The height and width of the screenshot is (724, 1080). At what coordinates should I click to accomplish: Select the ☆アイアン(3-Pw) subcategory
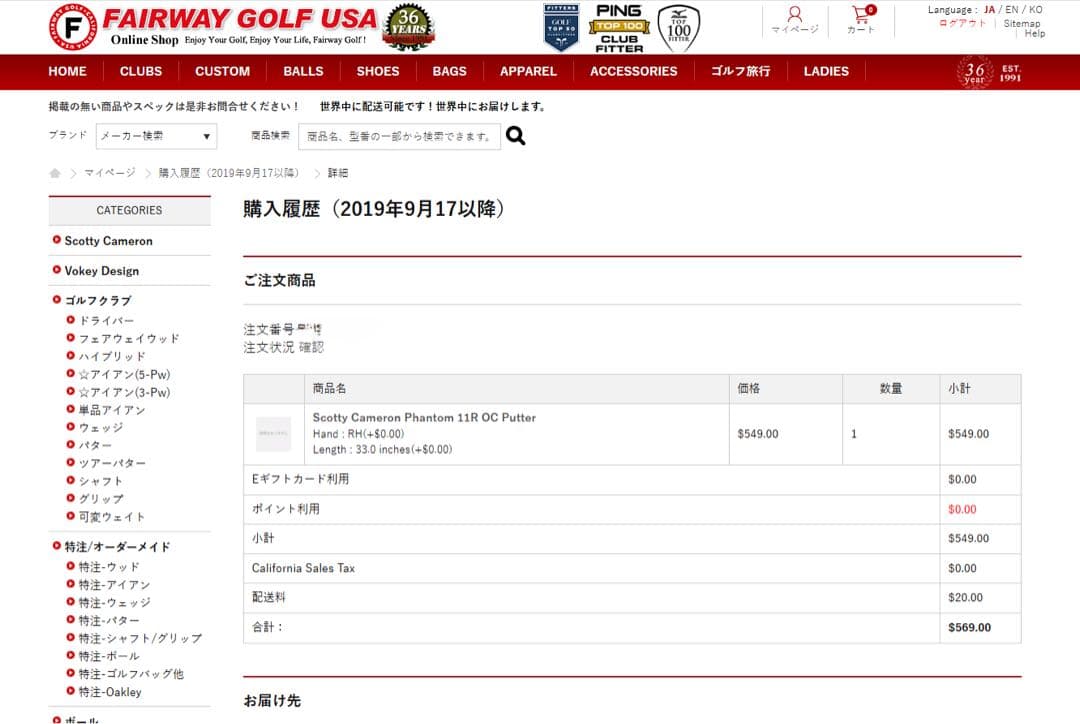coord(124,392)
